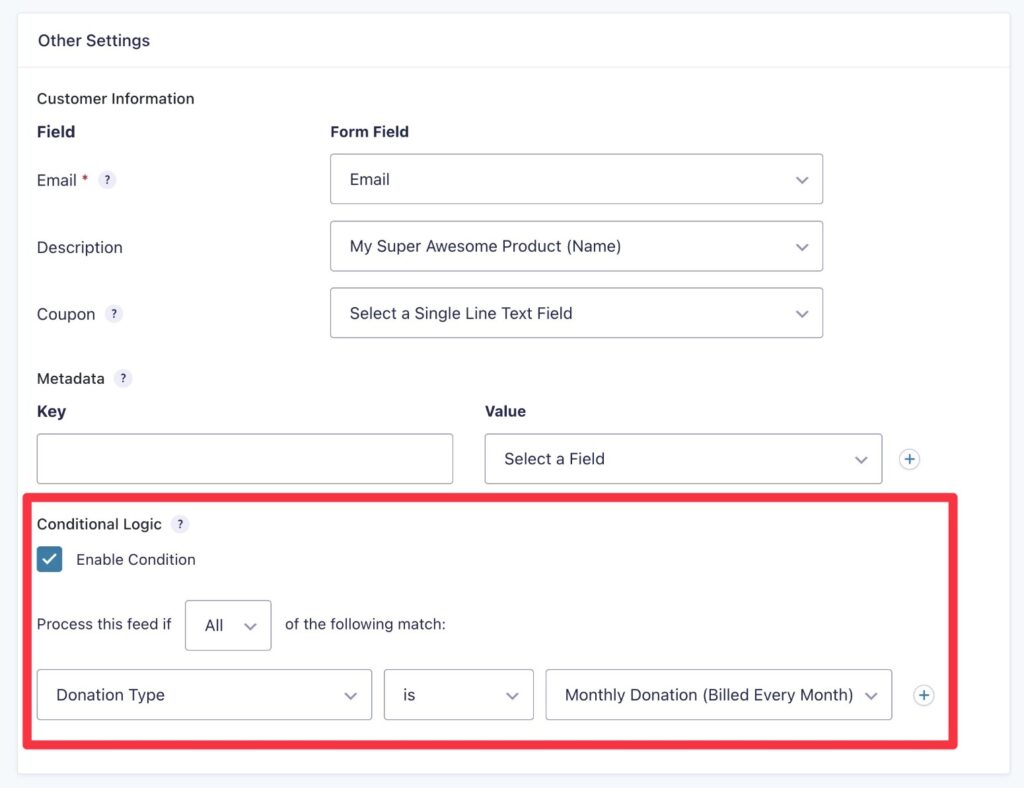1024x788 pixels.
Task: Click inside the Metadata Key input field
Action: tap(244, 459)
